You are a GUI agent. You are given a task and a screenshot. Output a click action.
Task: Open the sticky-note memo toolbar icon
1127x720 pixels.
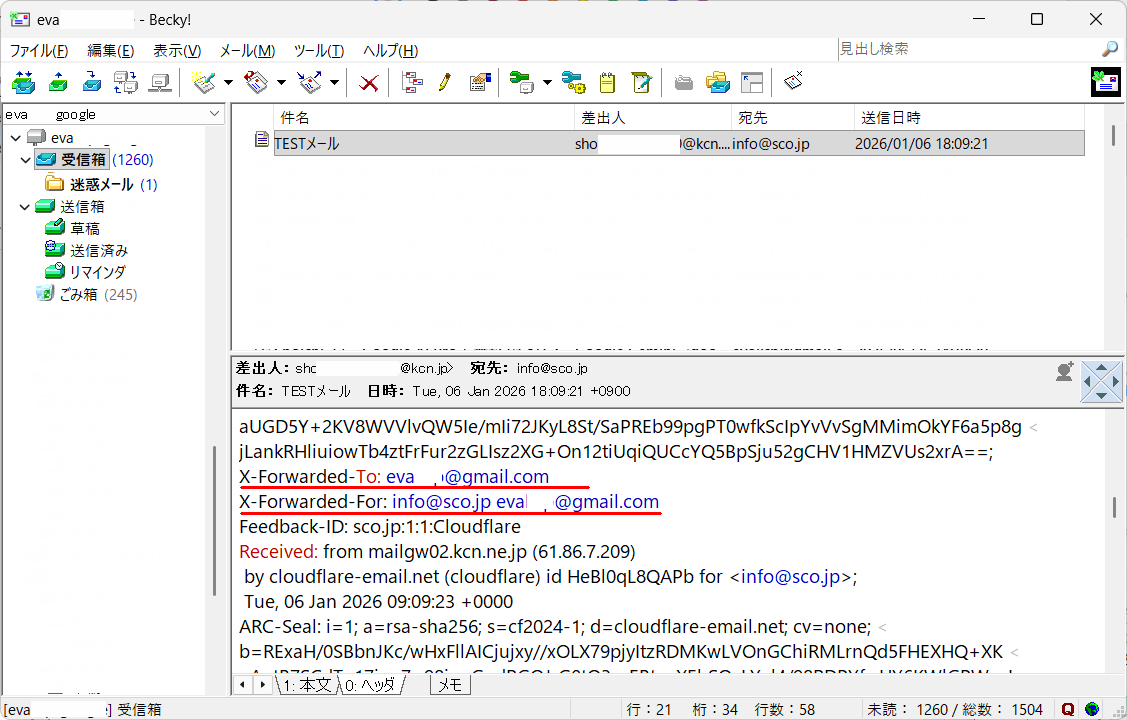click(606, 82)
